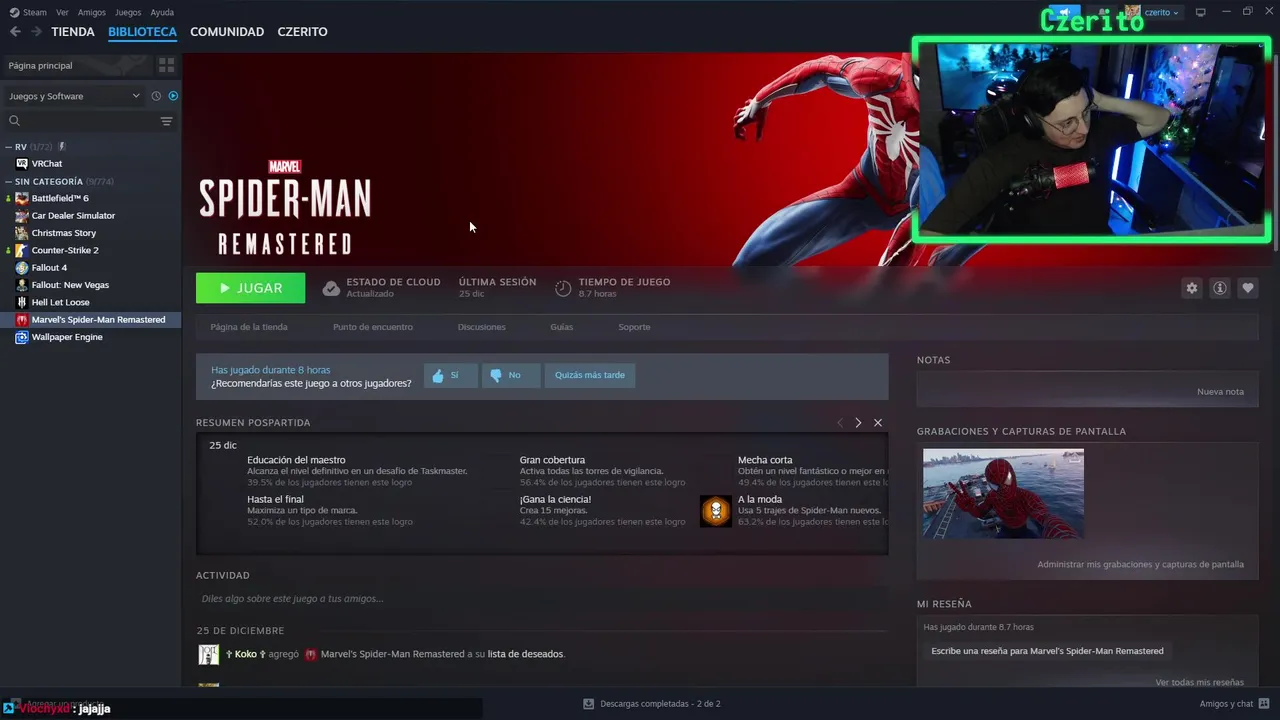Screen dimensions: 1280x720
Task: Open game info icon
Action: coord(1220,288)
